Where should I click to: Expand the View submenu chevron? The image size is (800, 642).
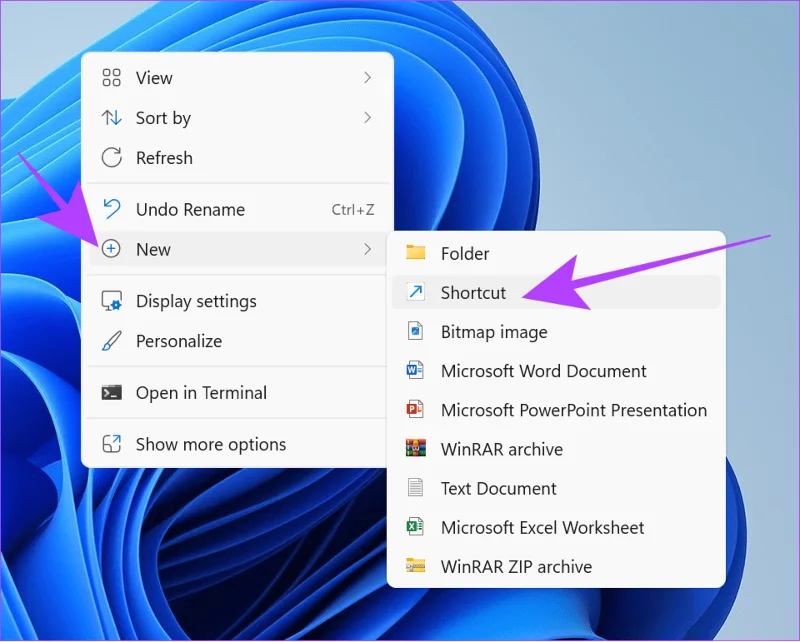[367, 78]
